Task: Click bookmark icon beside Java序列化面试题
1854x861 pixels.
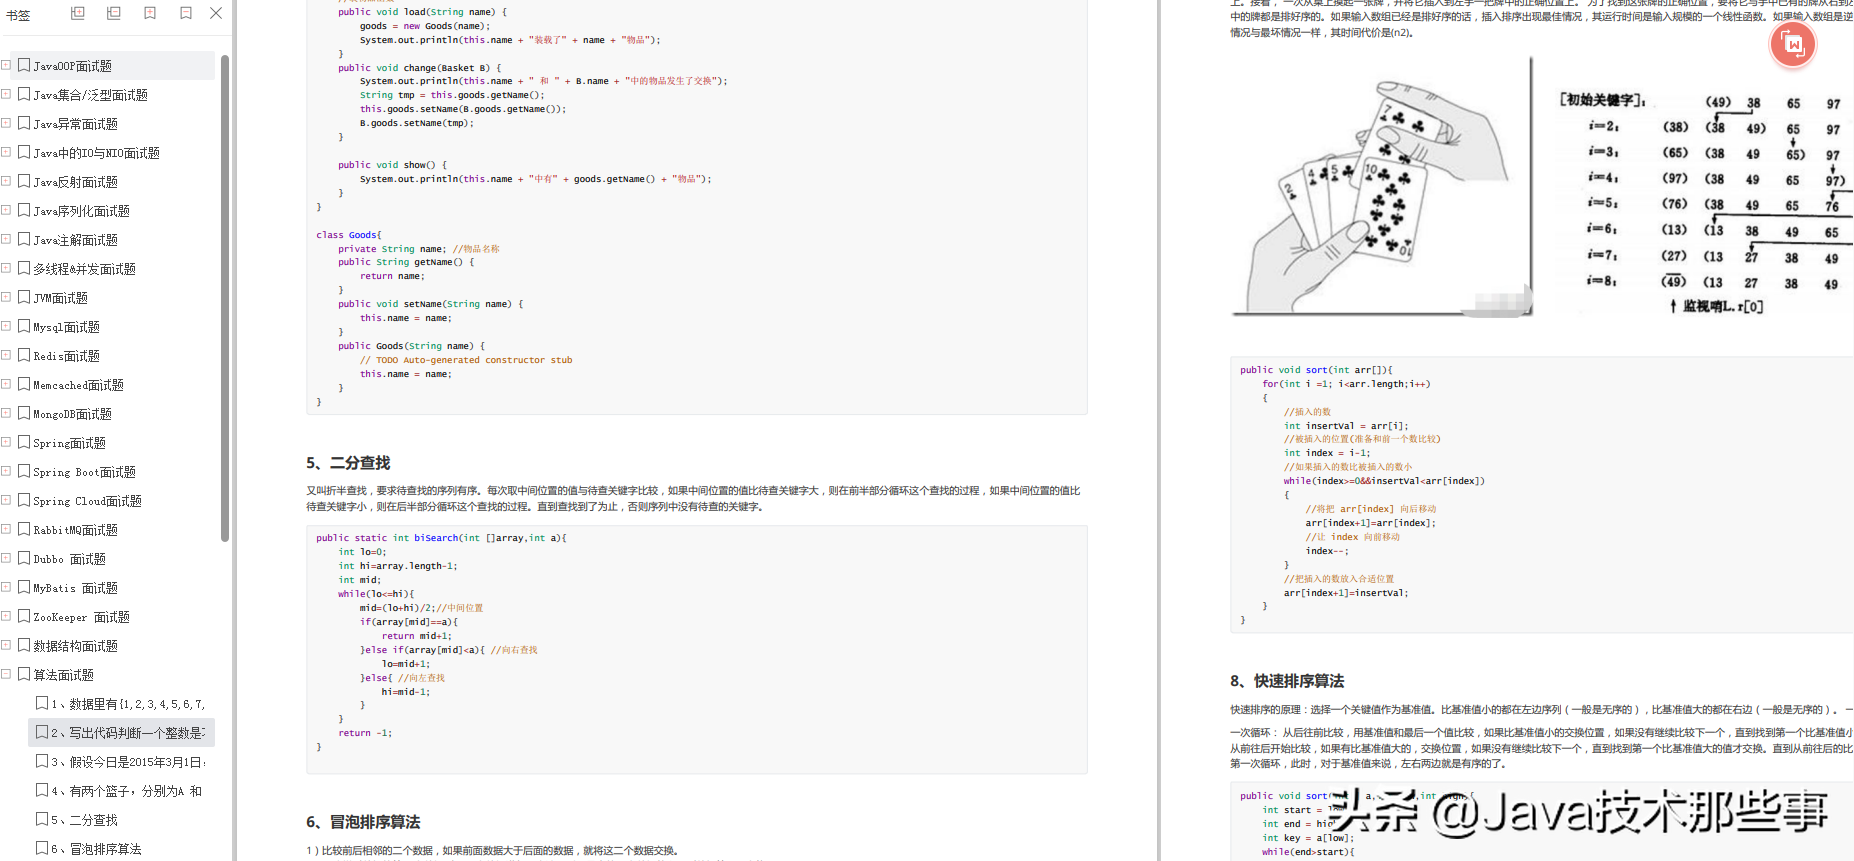Action: coord(24,210)
